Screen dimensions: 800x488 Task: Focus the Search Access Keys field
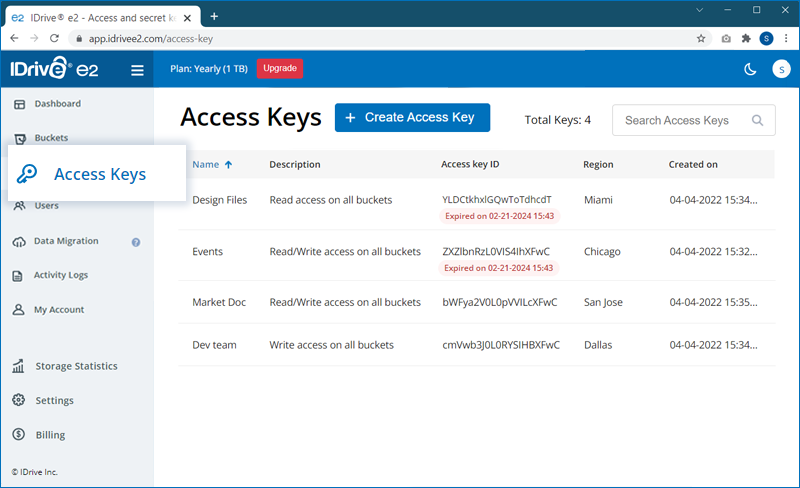694,120
